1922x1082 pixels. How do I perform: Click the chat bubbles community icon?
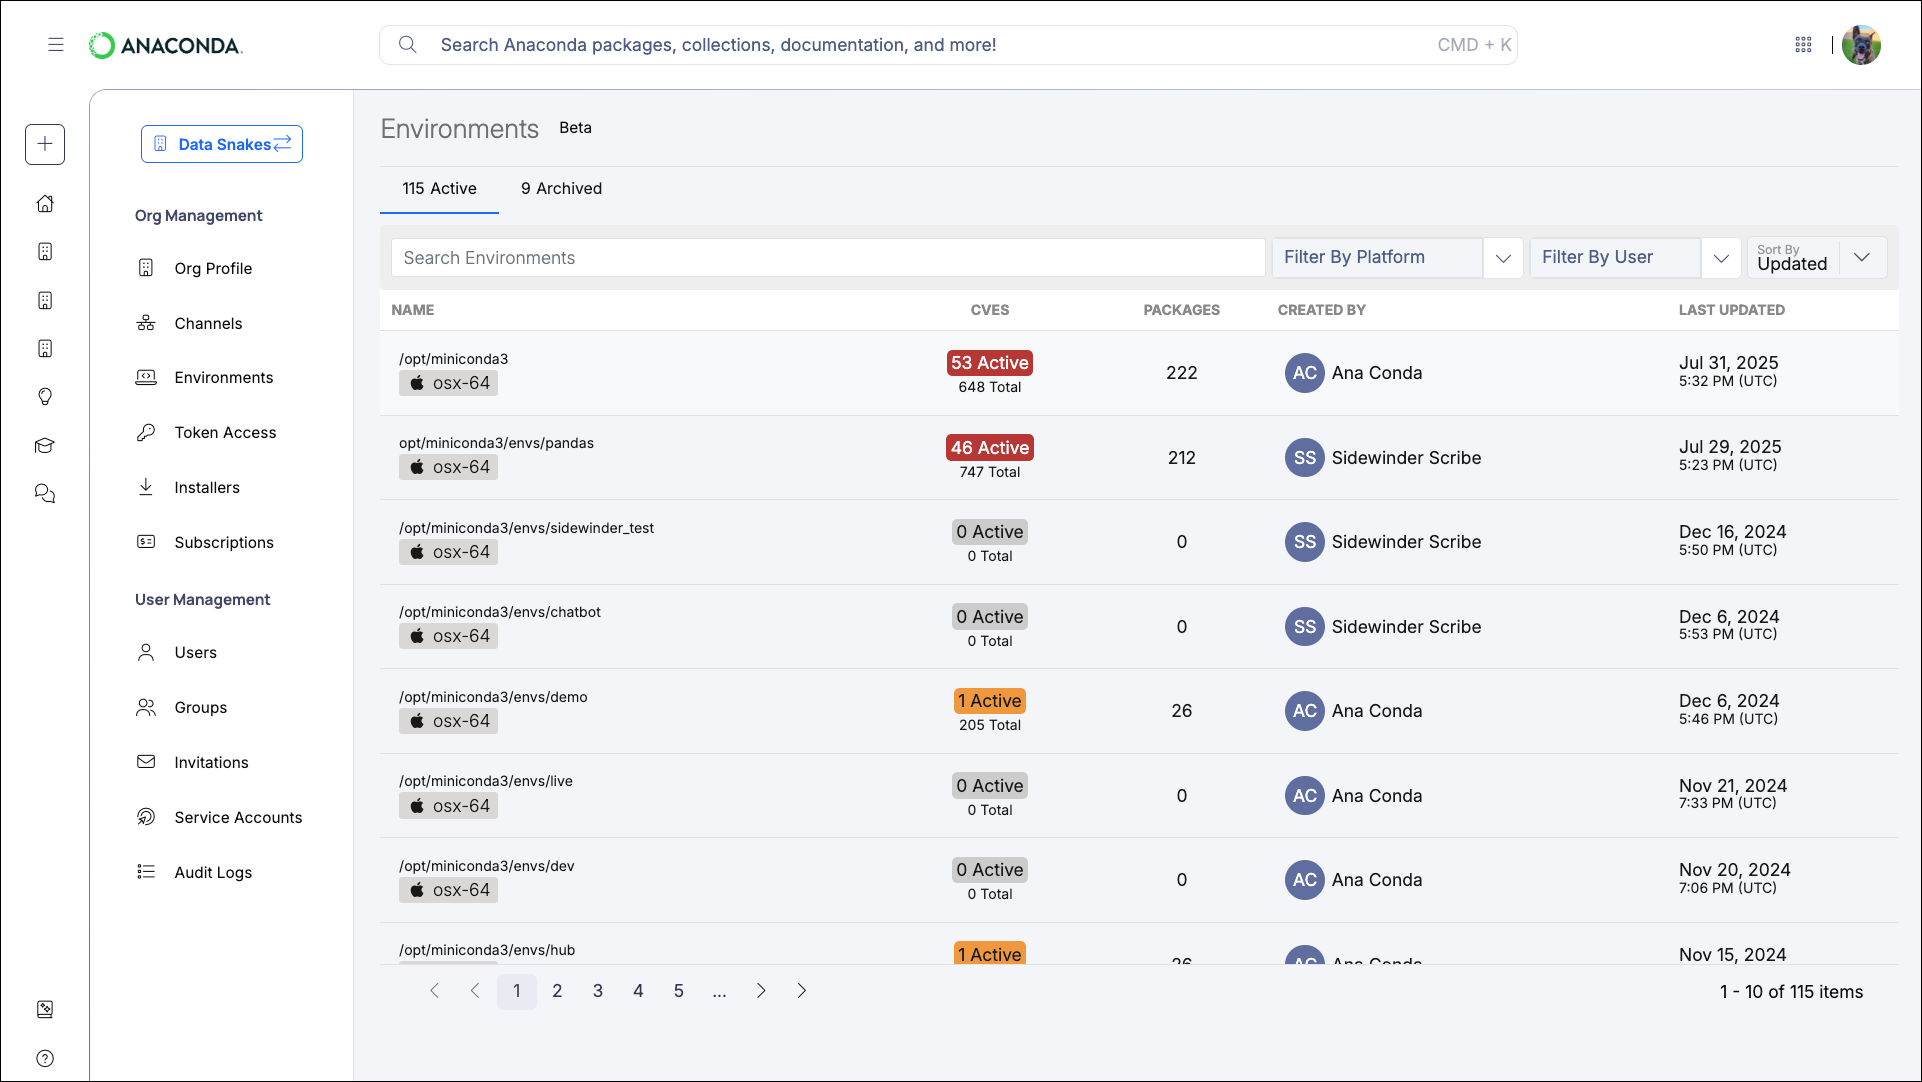click(x=45, y=494)
